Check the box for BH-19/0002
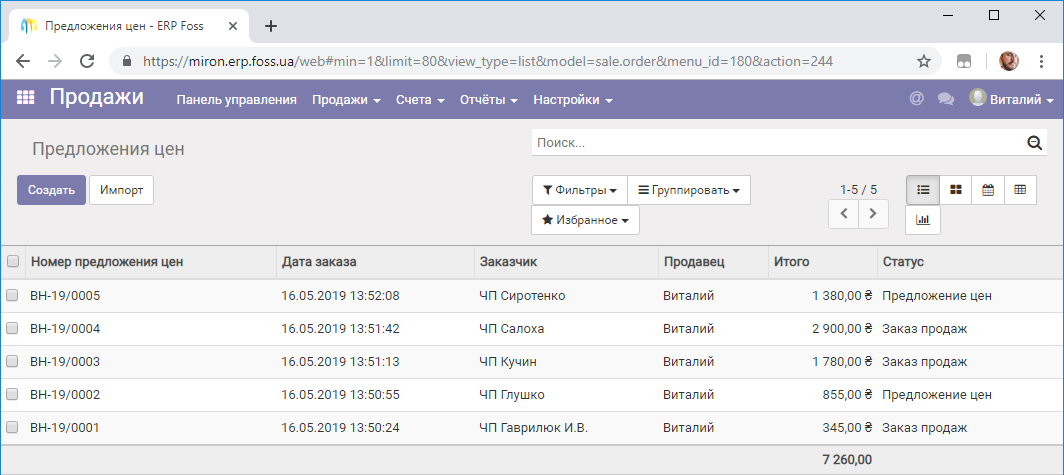The height and width of the screenshot is (475, 1064). (x=12, y=394)
